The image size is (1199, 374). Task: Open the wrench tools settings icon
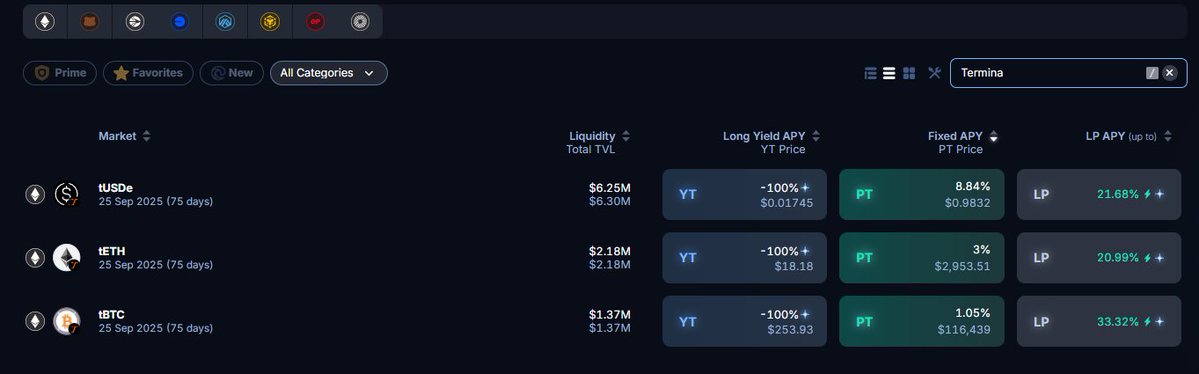click(x=934, y=73)
